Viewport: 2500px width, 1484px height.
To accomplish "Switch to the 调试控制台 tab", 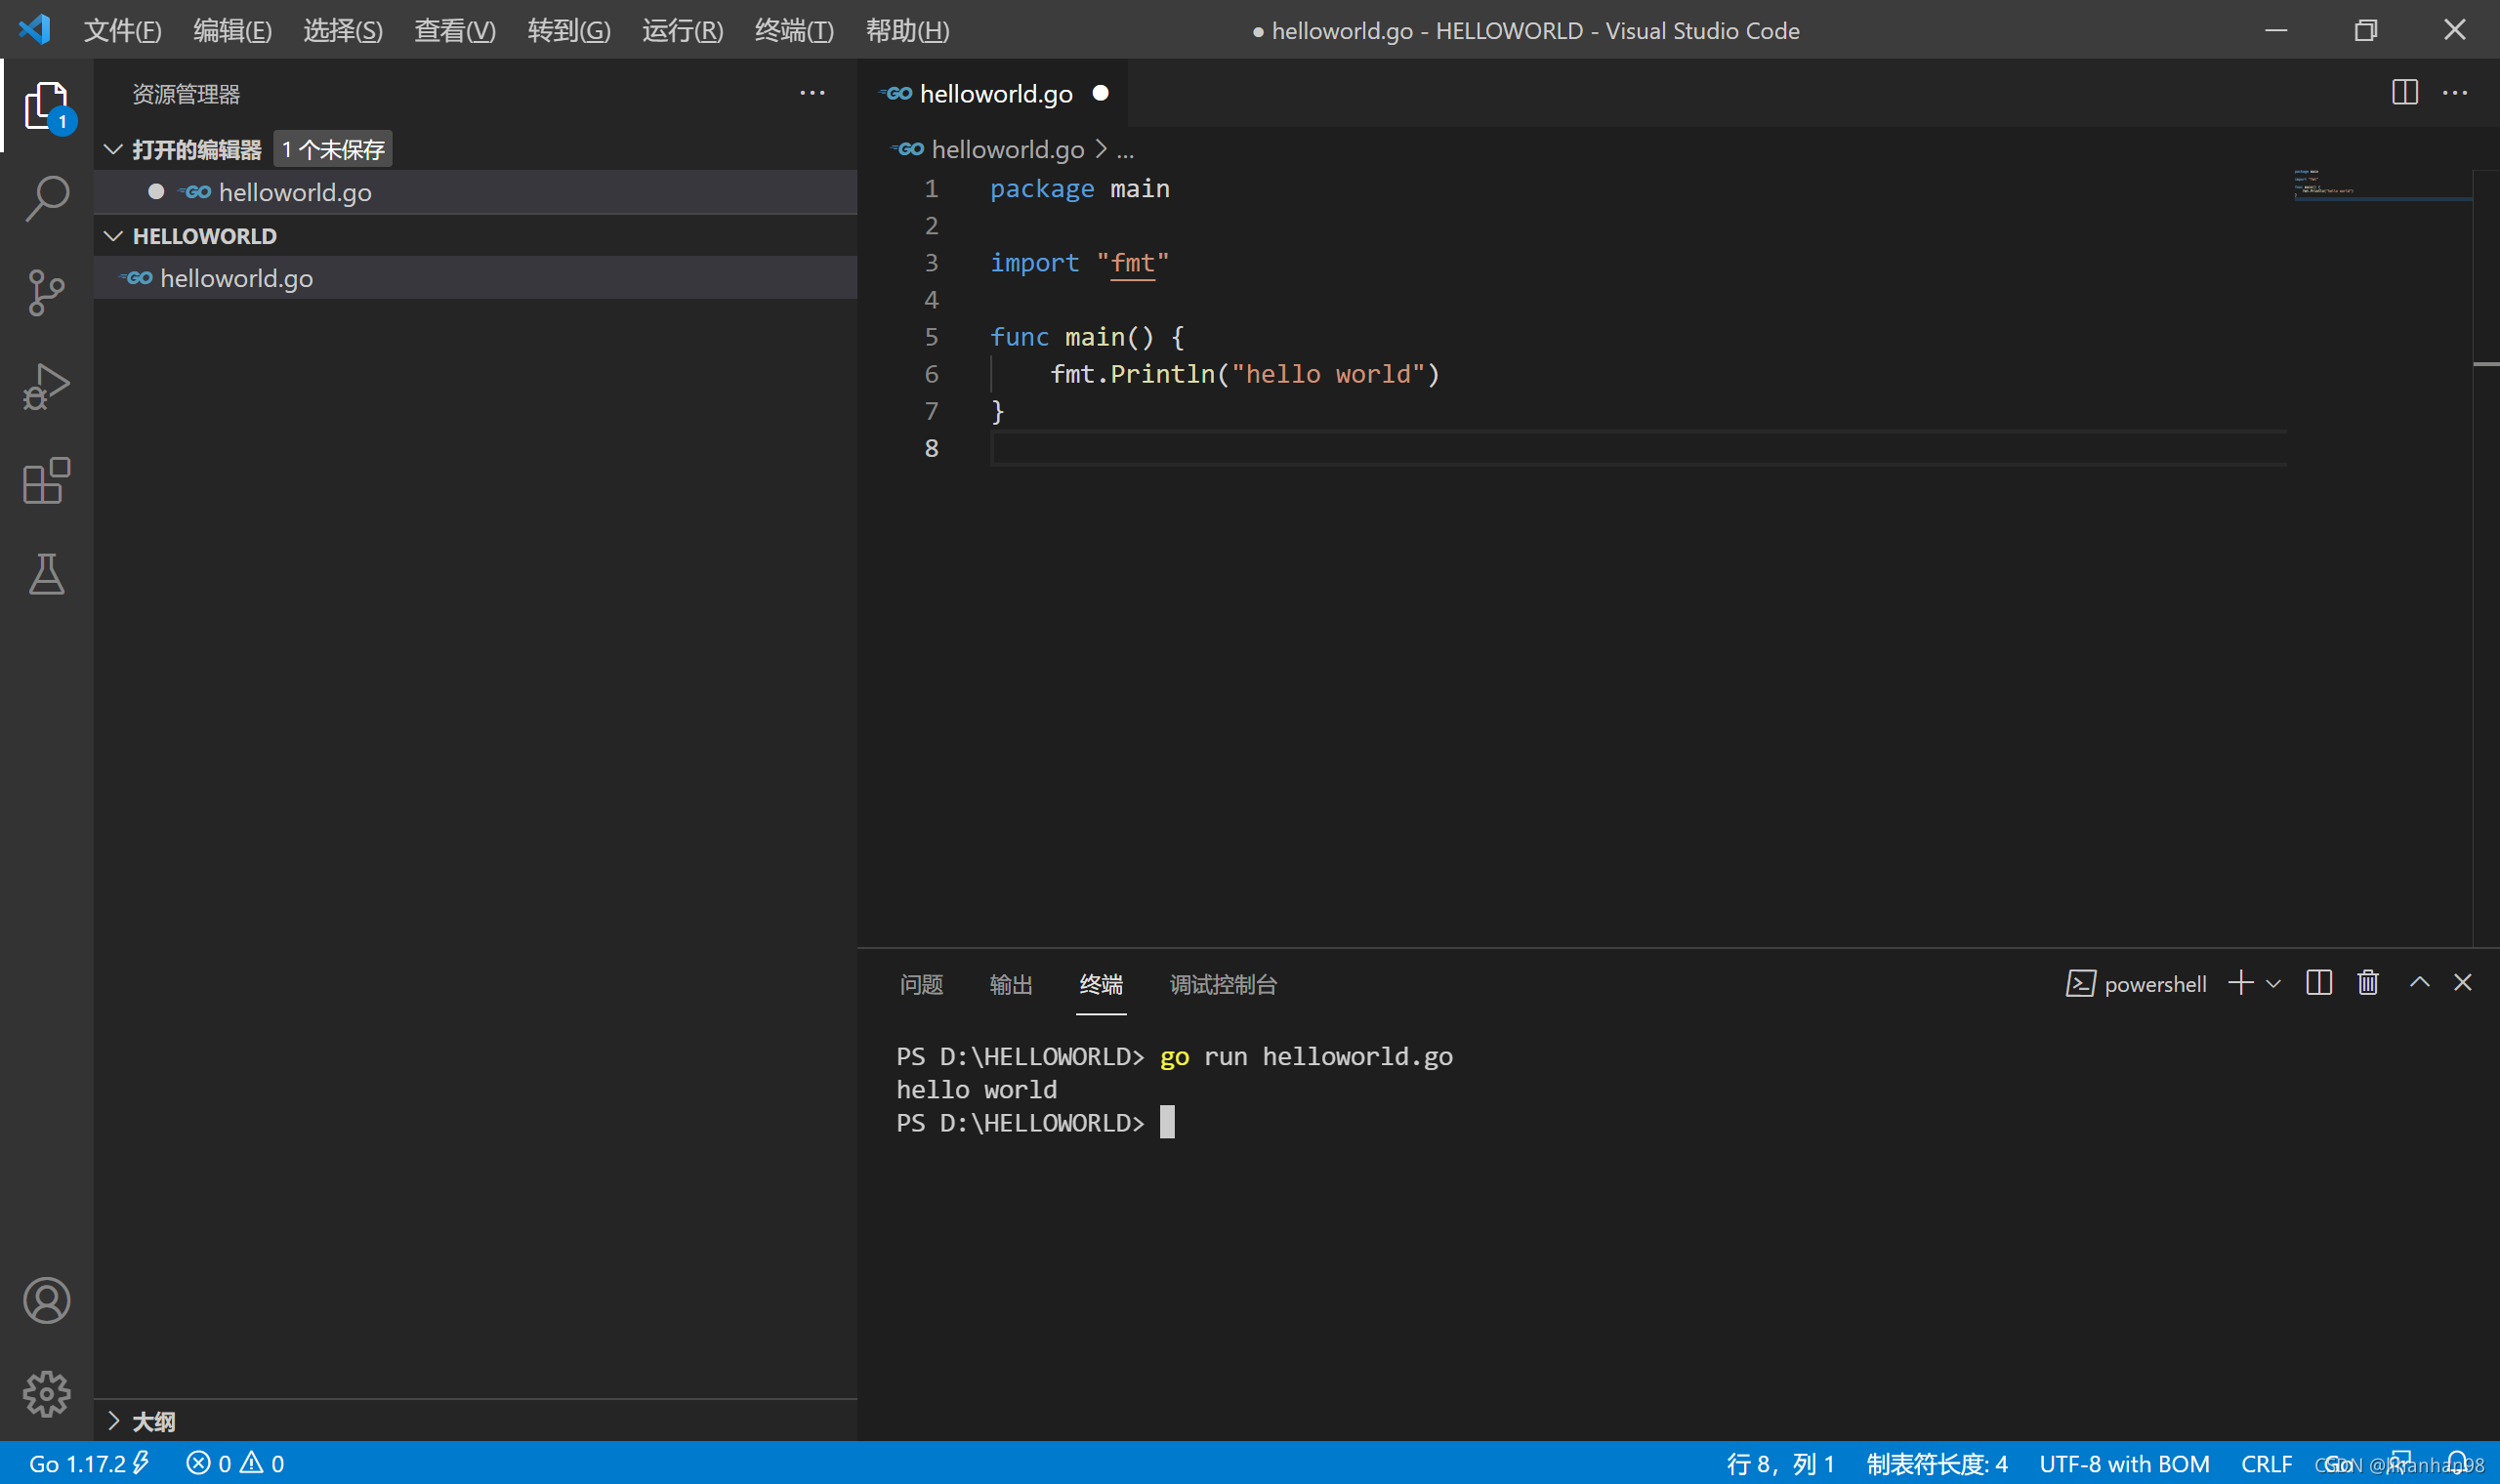I will click(x=1221, y=985).
